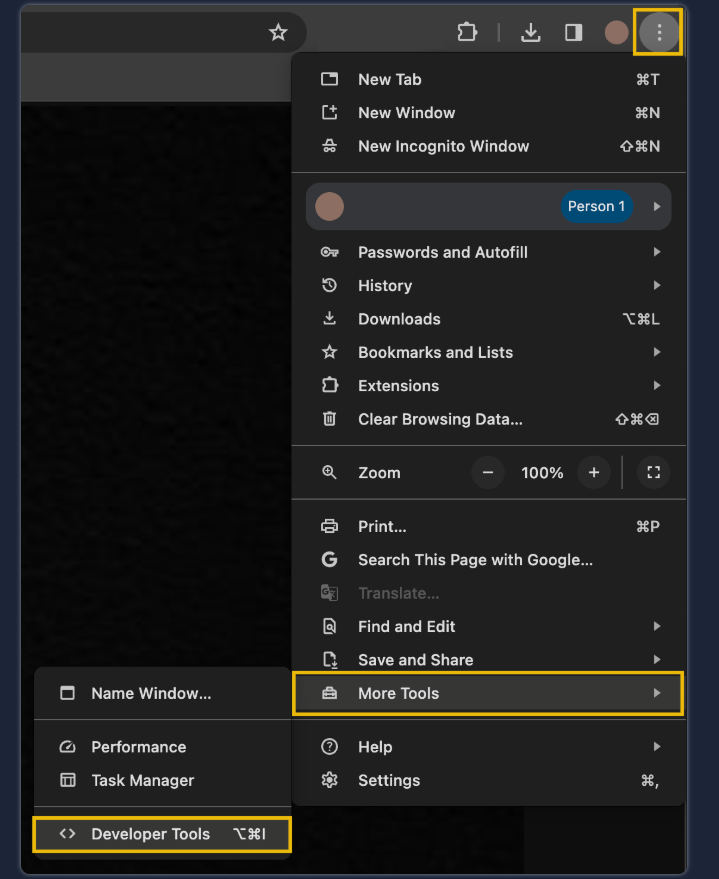Increase zoom with the plus button

[594, 473]
